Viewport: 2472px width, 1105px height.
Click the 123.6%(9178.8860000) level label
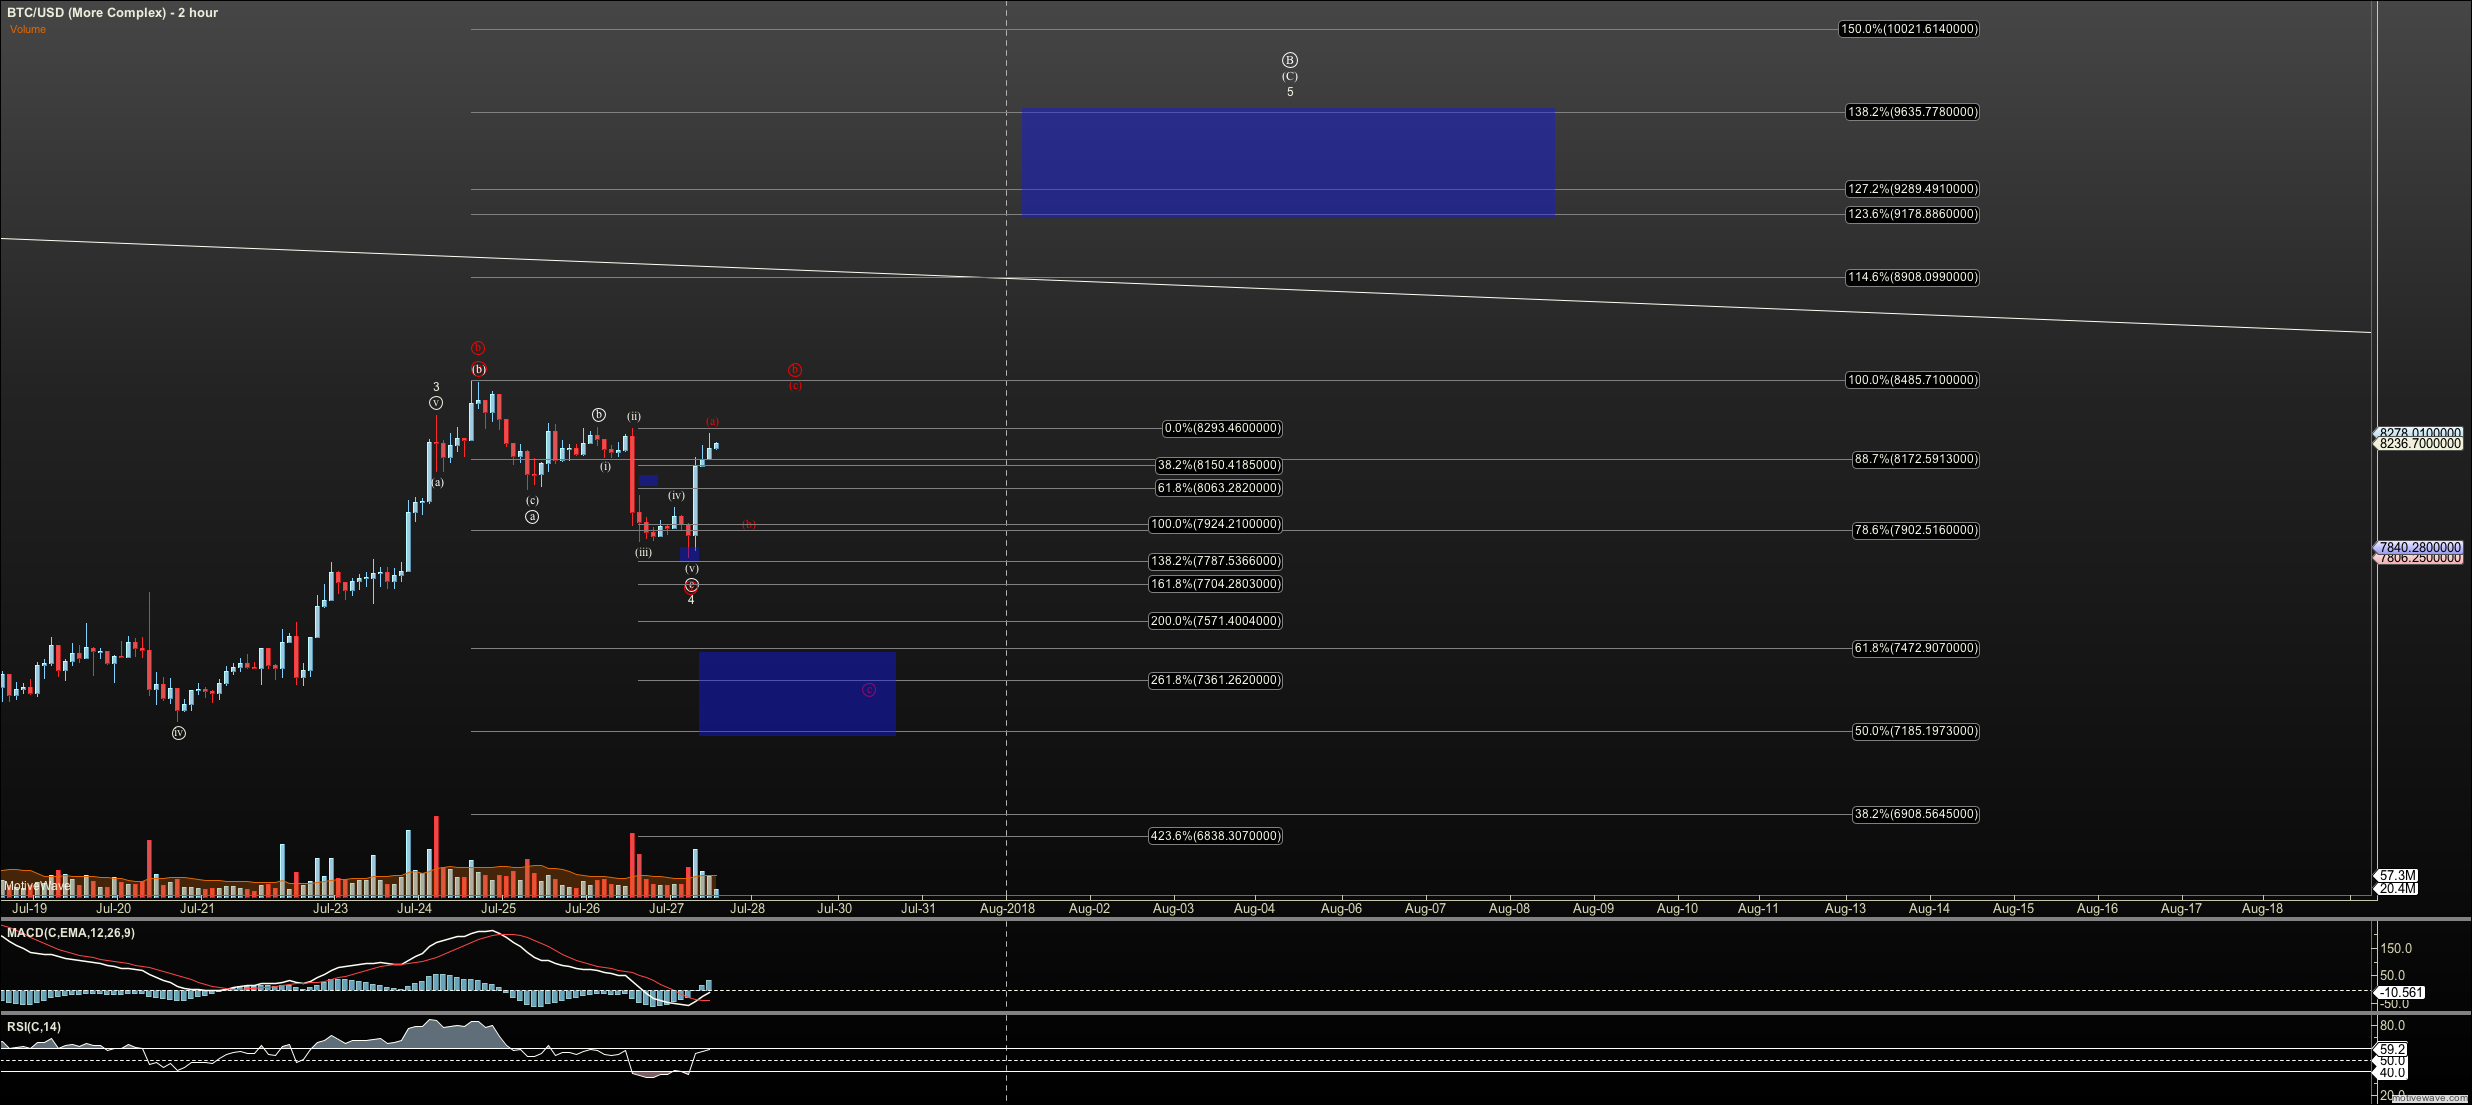pos(1912,214)
